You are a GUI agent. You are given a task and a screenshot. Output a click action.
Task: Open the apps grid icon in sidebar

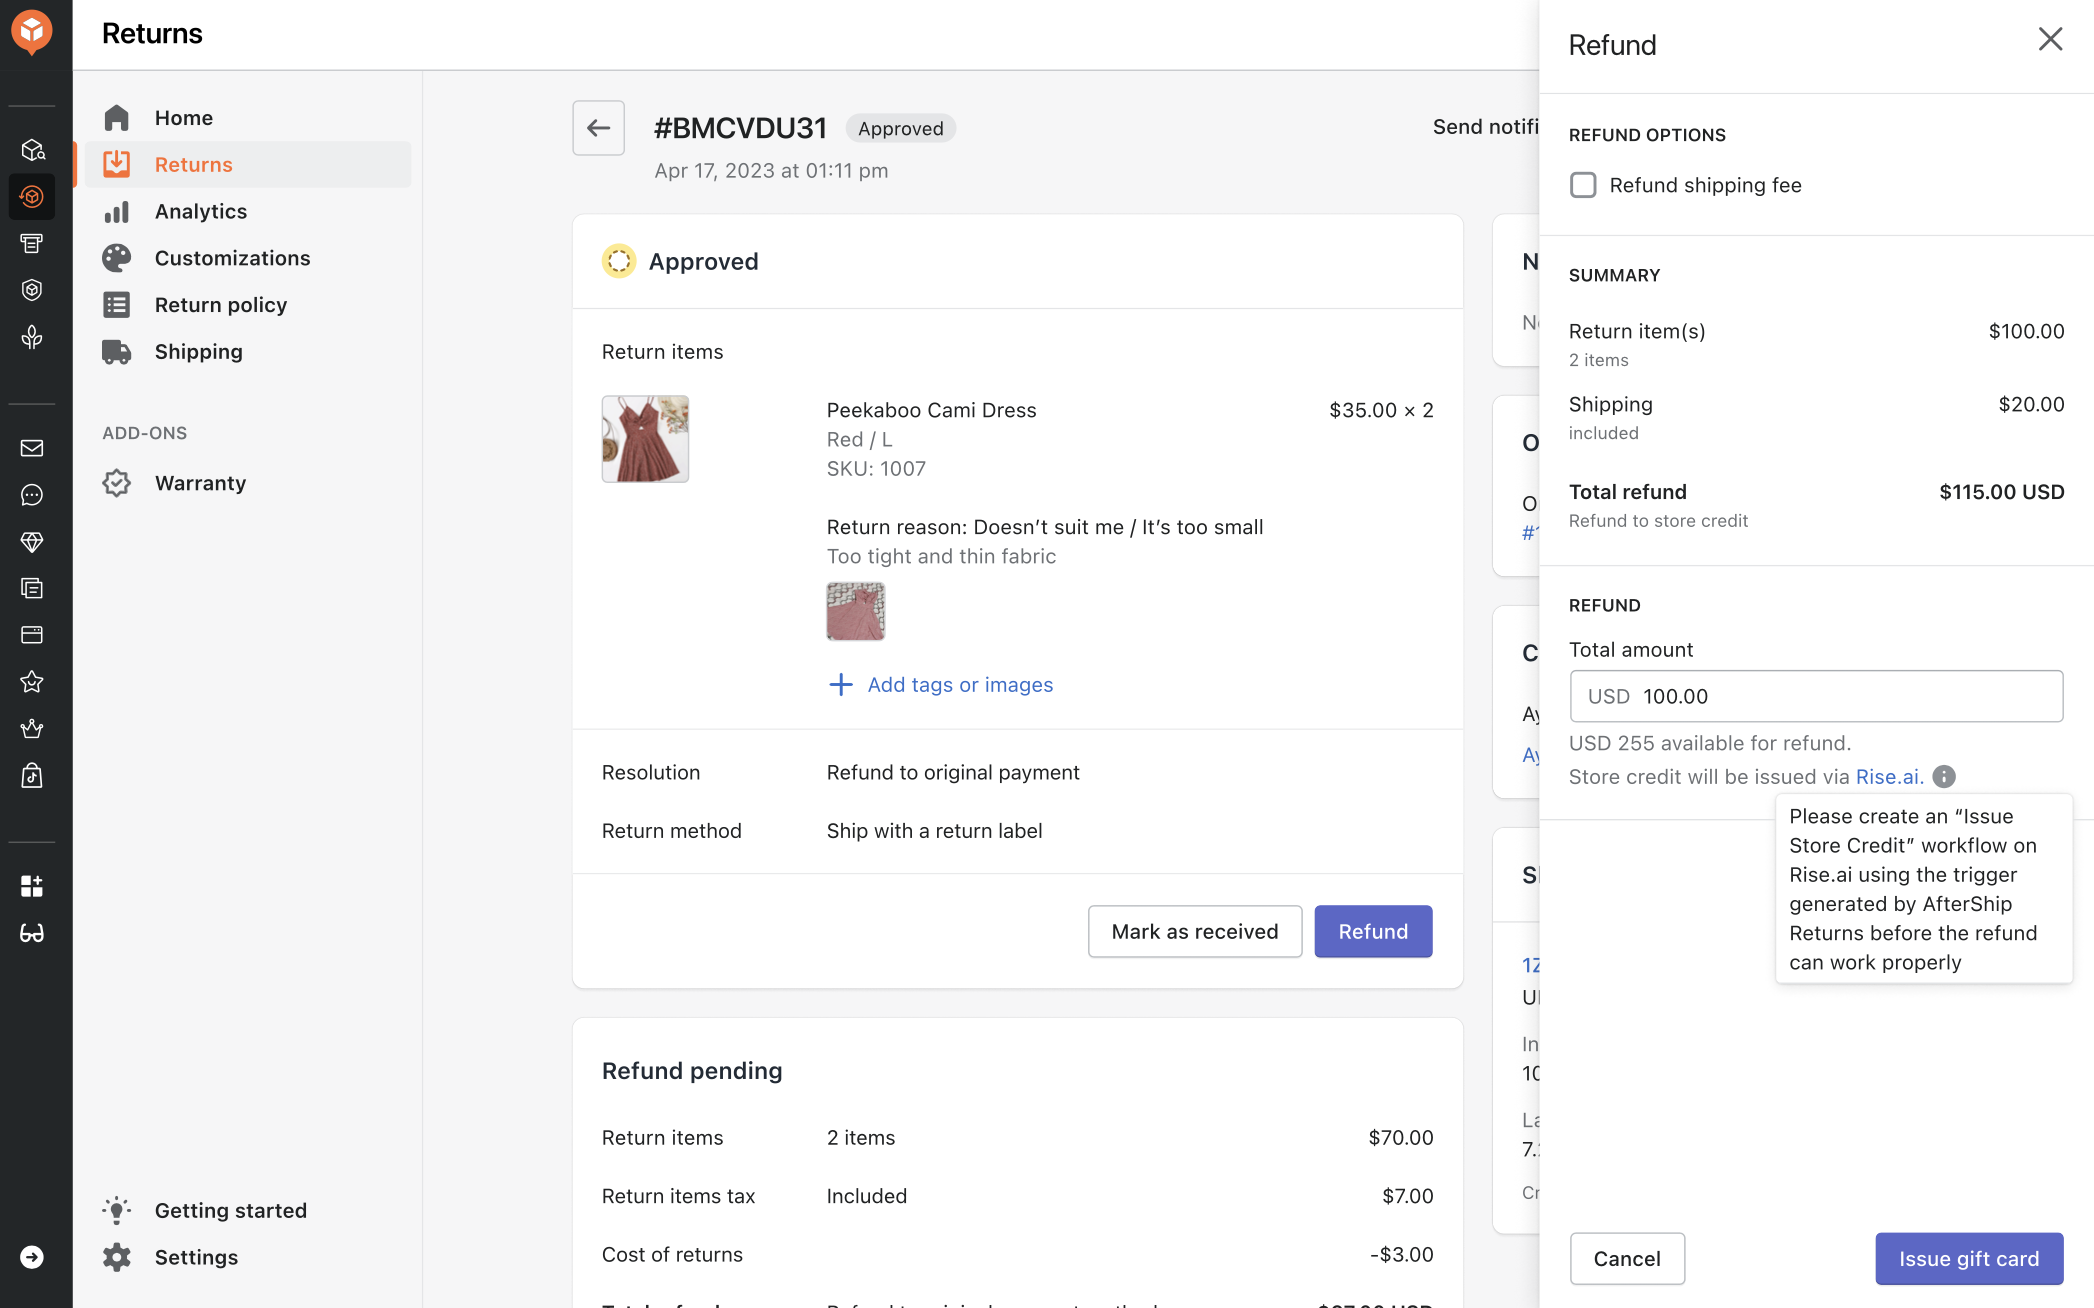32,886
